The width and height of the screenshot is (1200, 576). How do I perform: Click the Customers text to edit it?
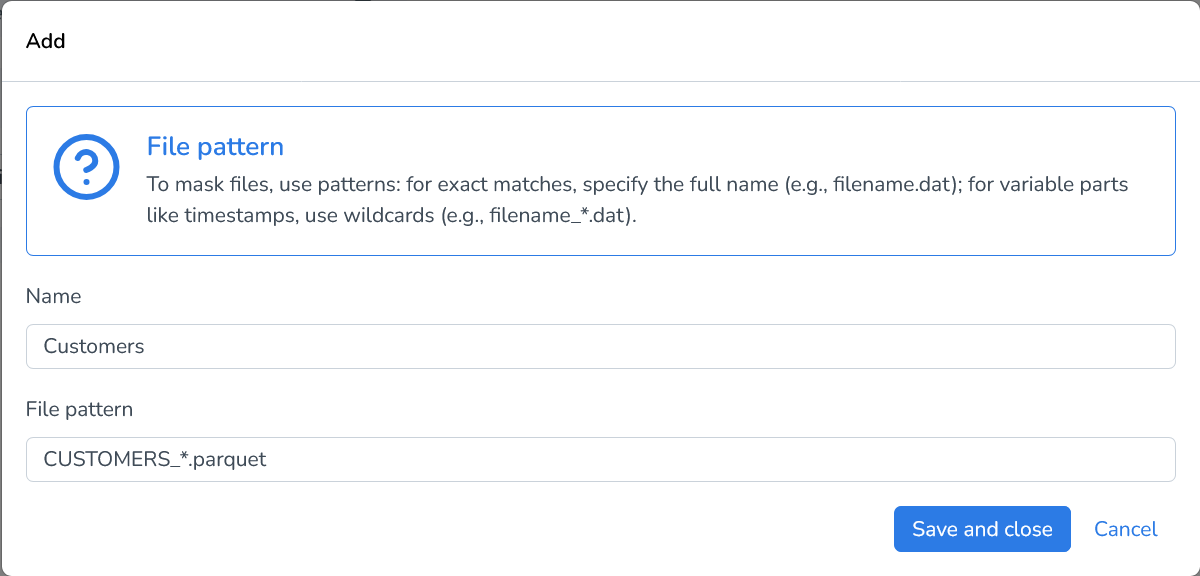coord(93,346)
